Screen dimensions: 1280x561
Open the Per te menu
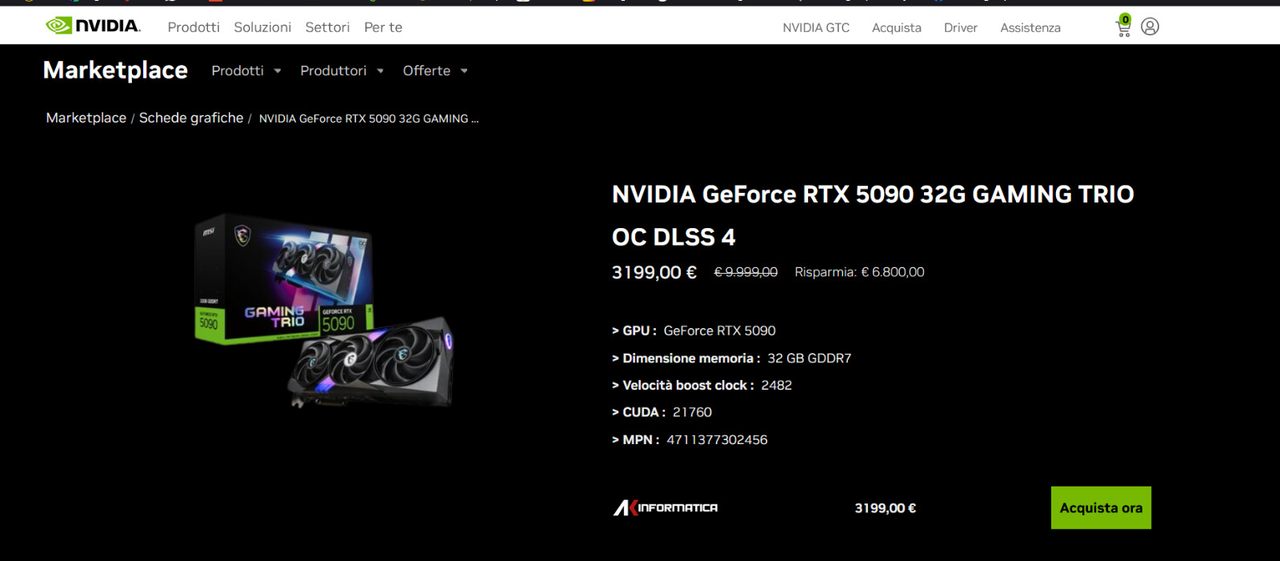pyautogui.click(x=383, y=27)
